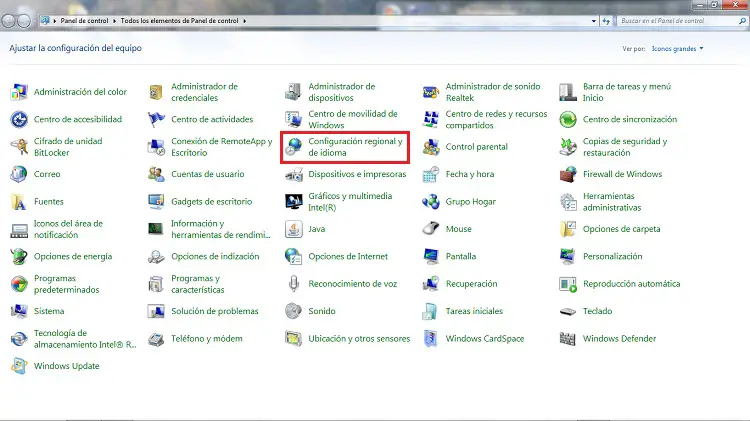
Task: Expand the arrow after Panel de control breadcrumb
Action: tap(114, 21)
